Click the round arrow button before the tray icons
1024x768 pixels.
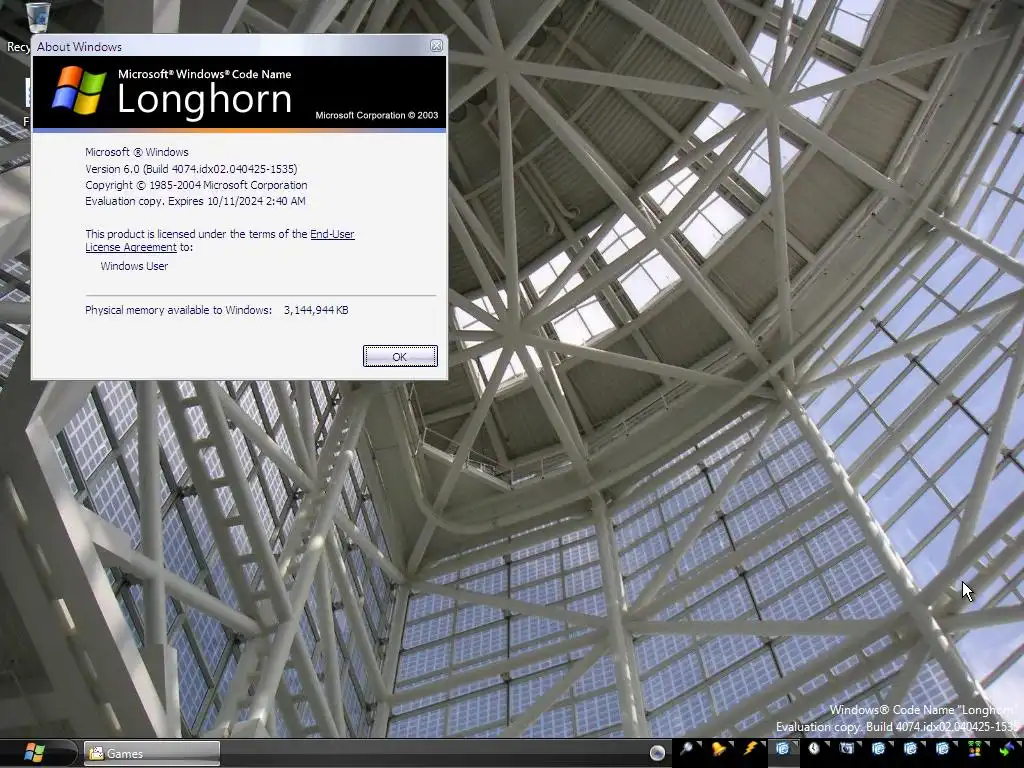click(657, 752)
